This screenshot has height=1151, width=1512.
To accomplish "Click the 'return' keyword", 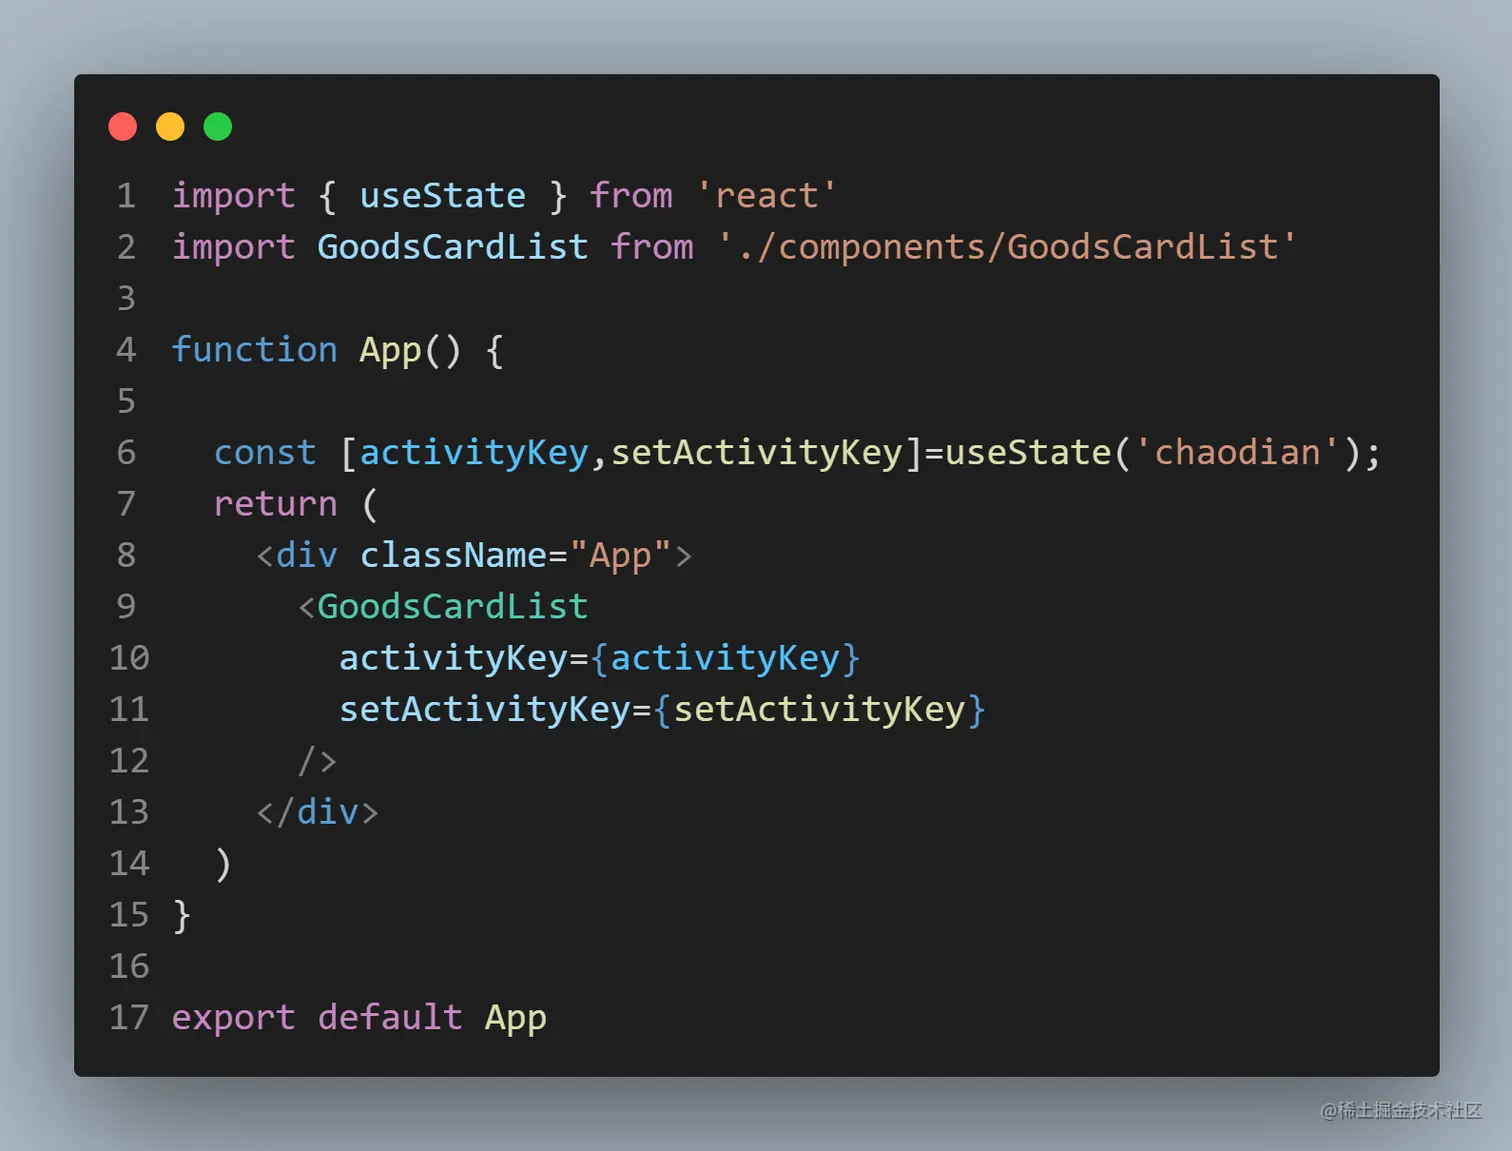I will [276, 503].
